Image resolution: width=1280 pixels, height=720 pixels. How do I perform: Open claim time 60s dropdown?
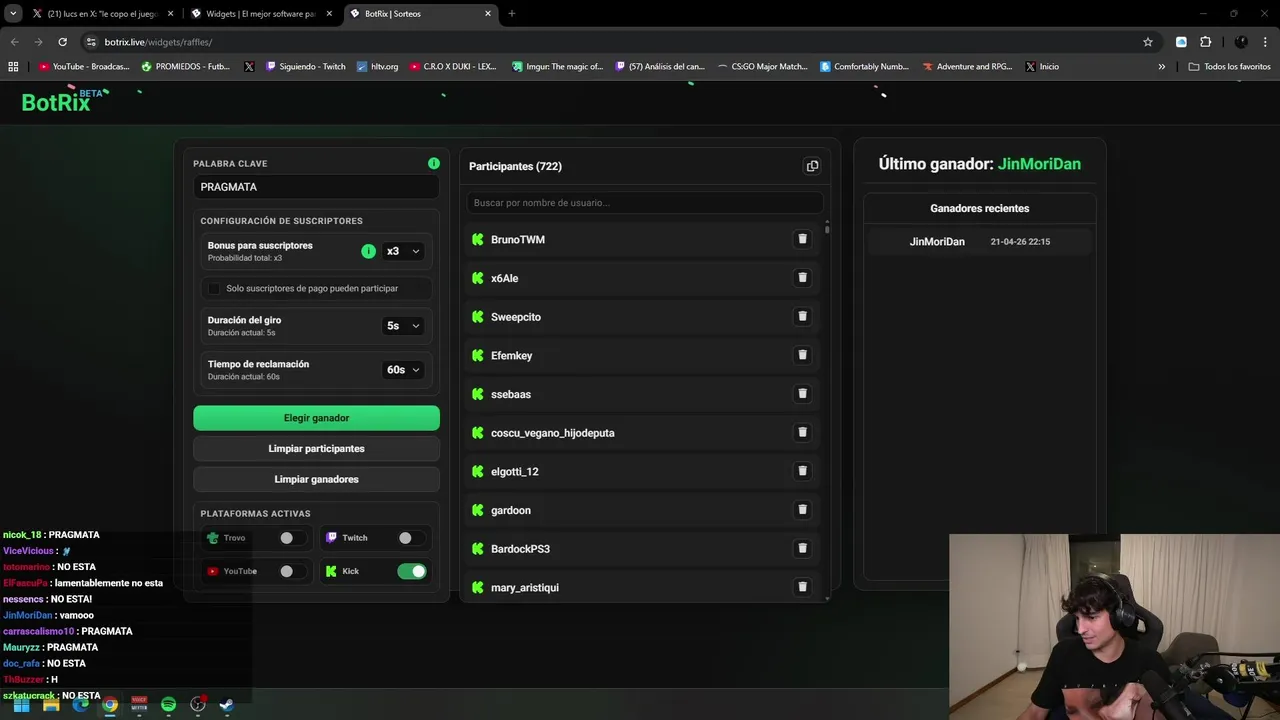point(403,370)
